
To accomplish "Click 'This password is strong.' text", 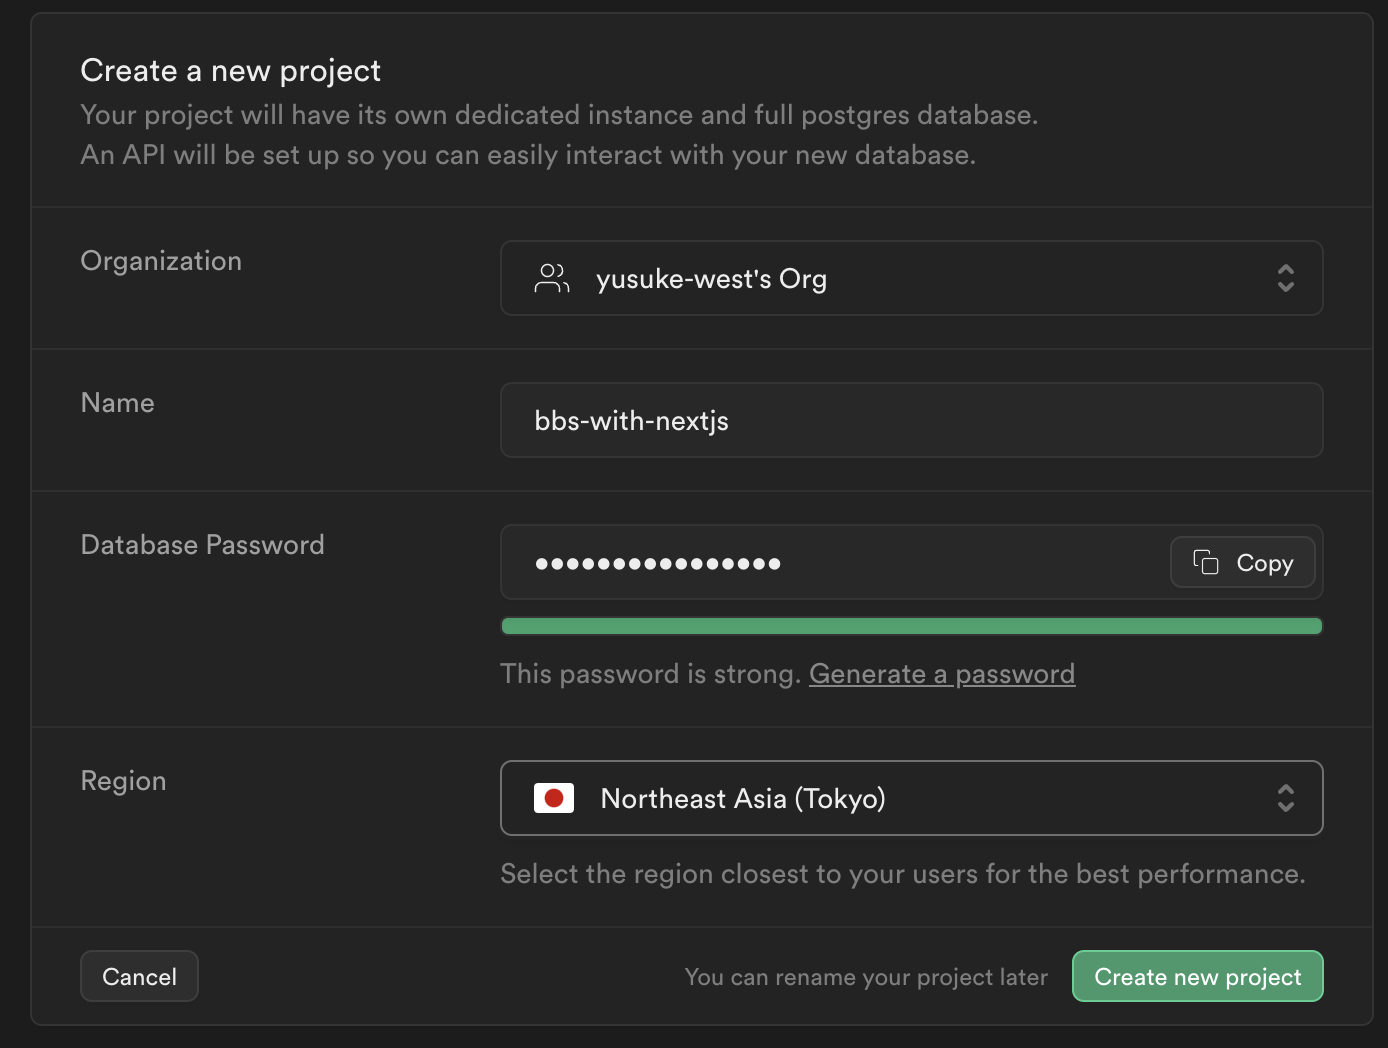I will point(651,674).
